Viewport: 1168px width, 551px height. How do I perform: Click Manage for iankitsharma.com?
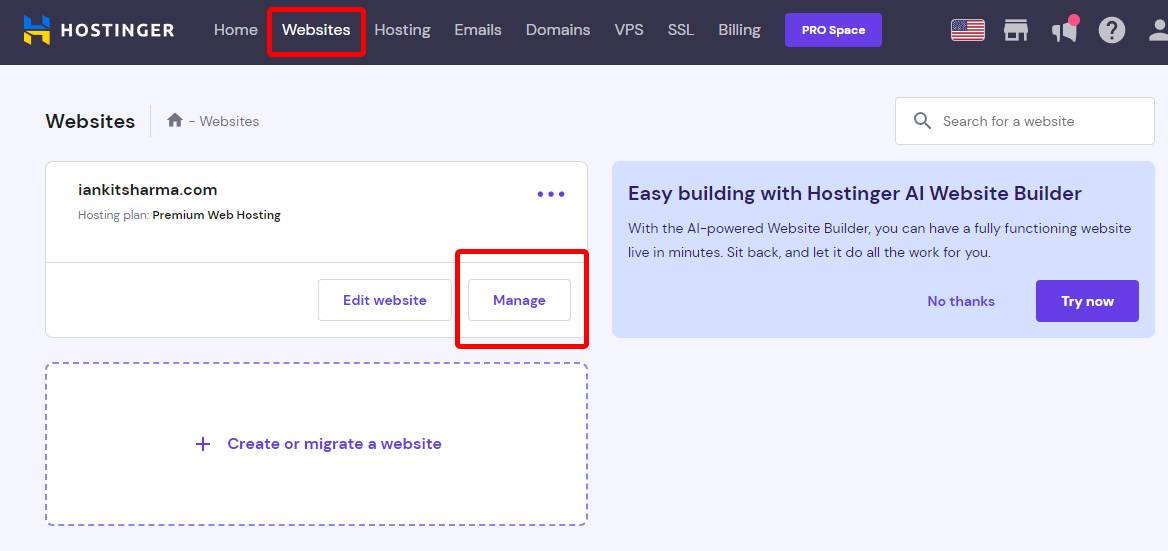[519, 300]
